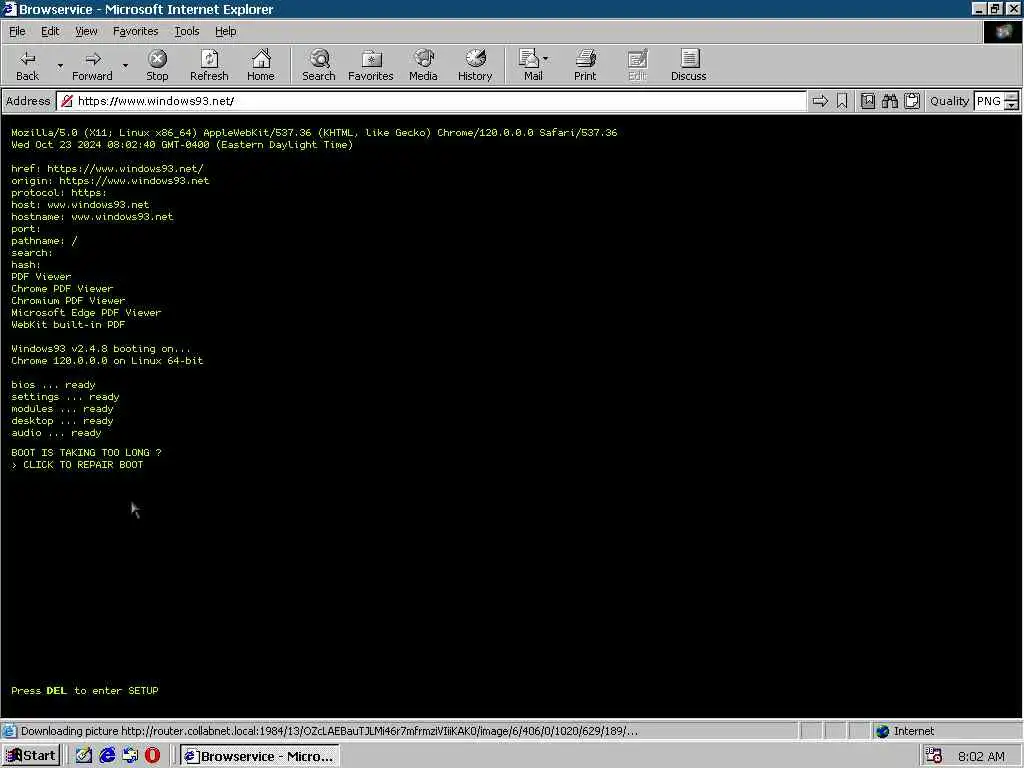Click the Internet zone globe in the status bar
The height and width of the screenshot is (768, 1024).
(x=883, y=731)
